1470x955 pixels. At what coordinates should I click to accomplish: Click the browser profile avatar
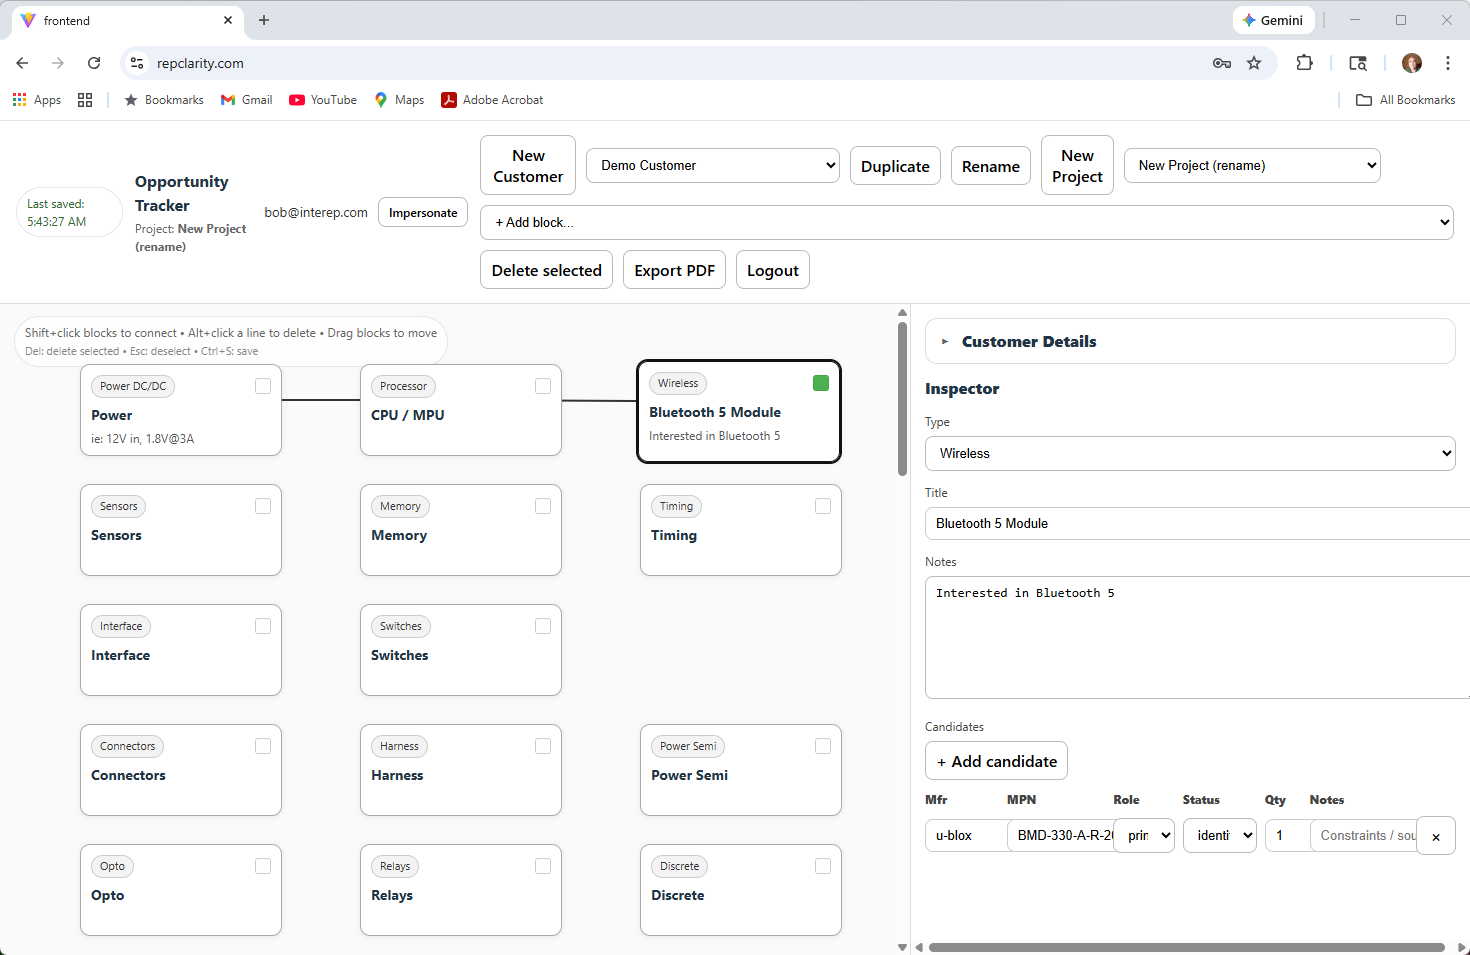click(1411, 62)
